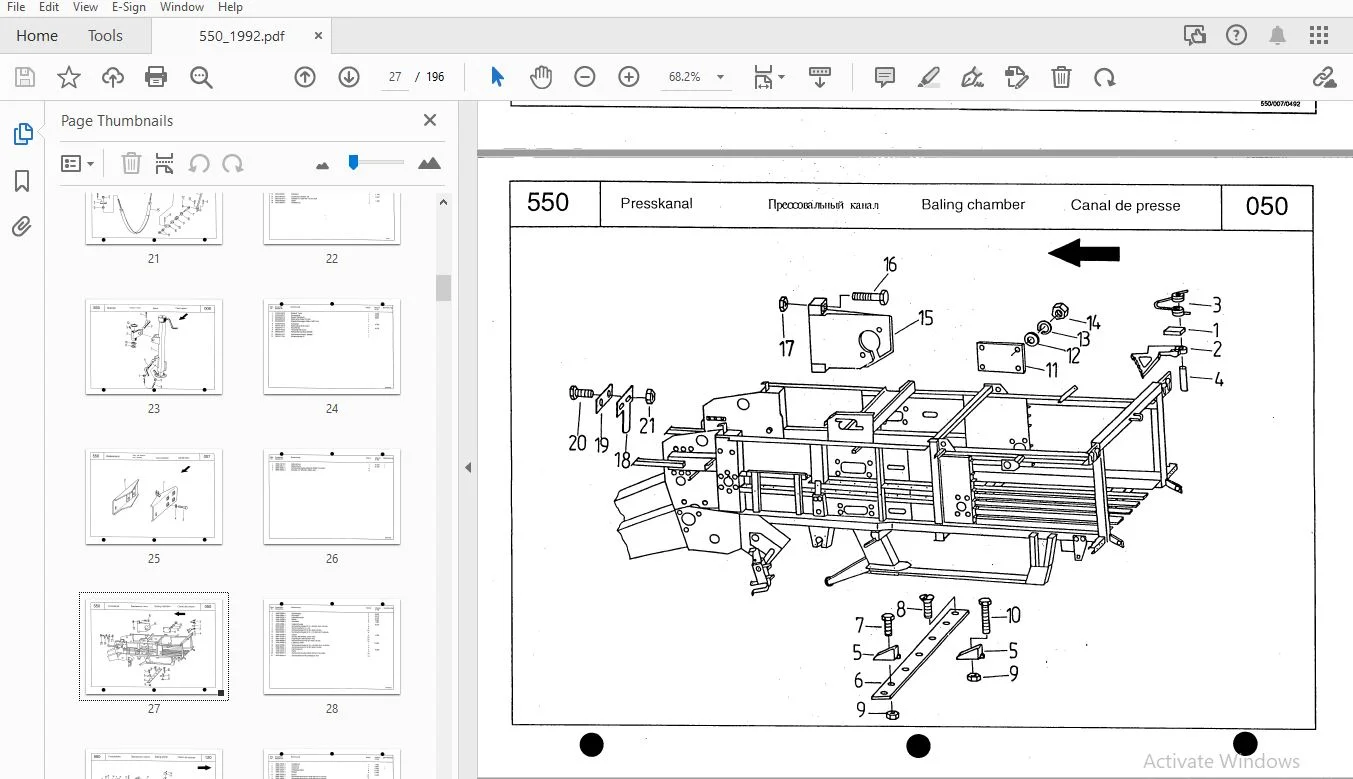The image size is (1353, 779).
Task: Open the Help menu
Action: [x=230, y=7]
